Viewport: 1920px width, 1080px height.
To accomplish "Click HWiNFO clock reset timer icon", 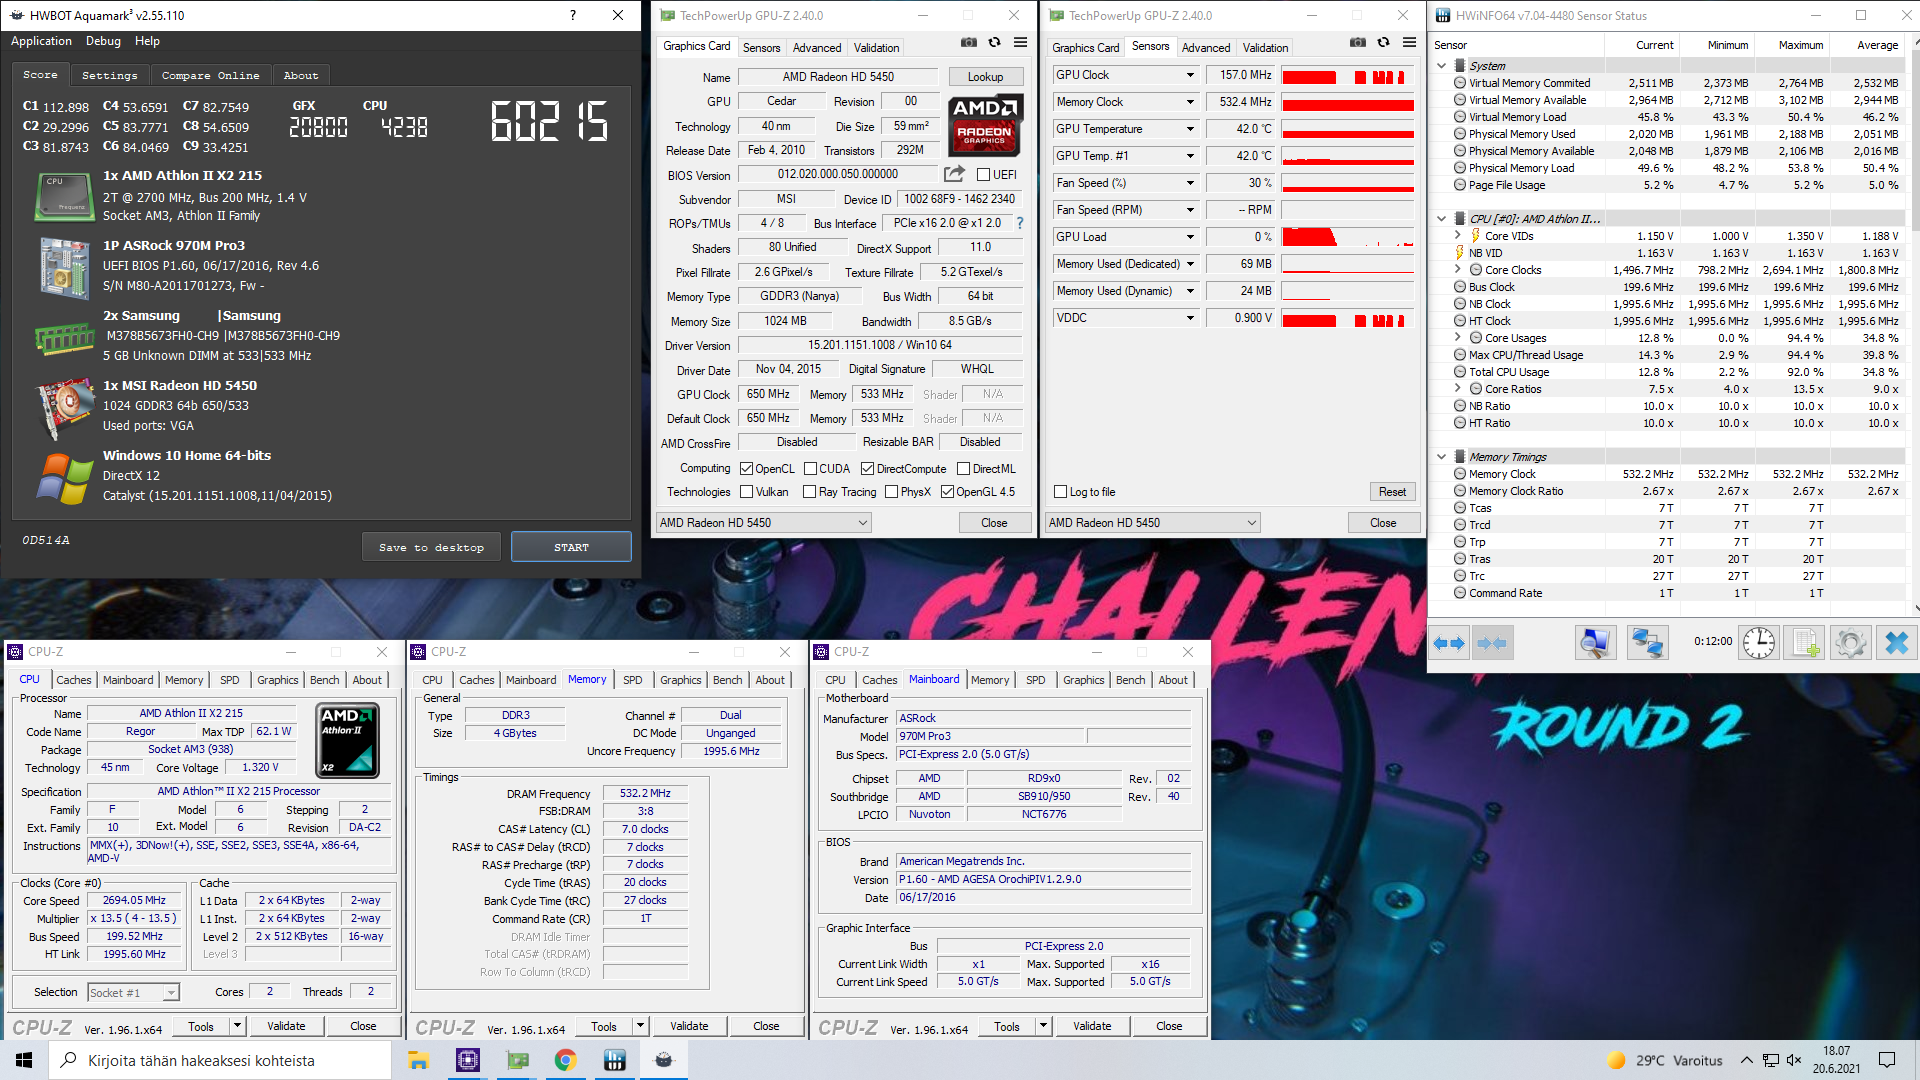I will pos(1759,643).
